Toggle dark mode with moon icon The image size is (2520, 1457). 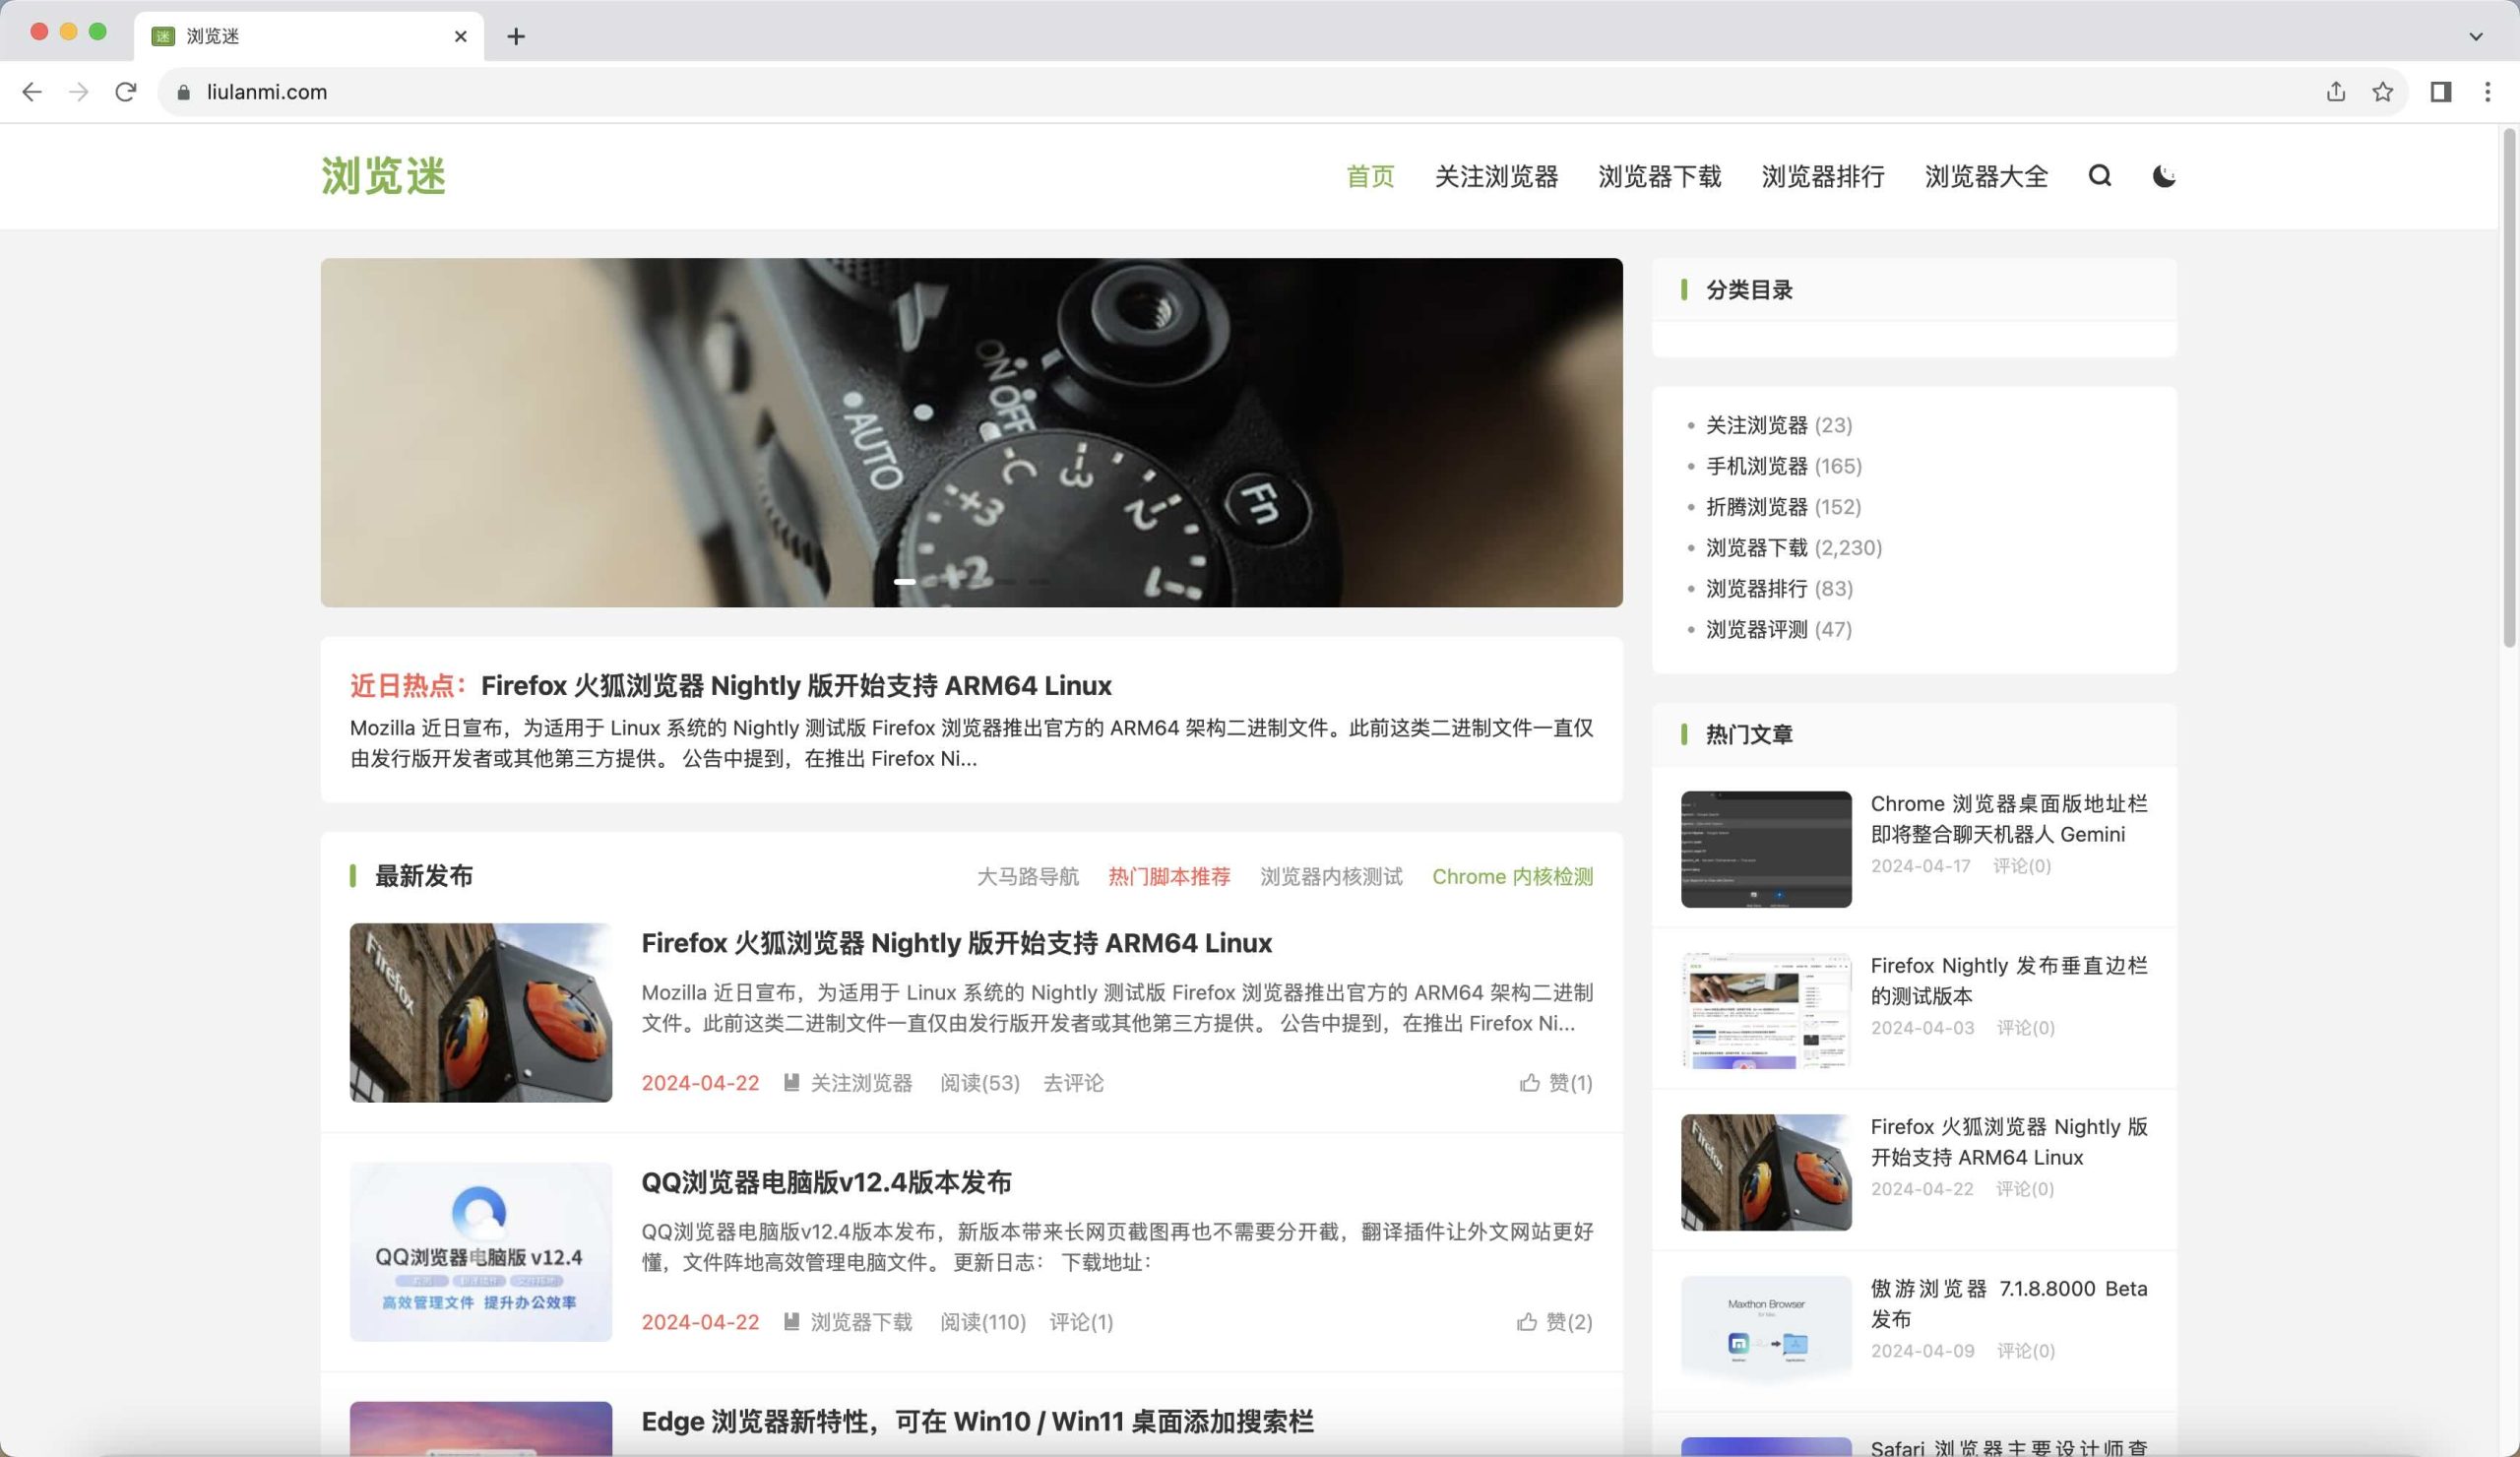[2164, 176]
